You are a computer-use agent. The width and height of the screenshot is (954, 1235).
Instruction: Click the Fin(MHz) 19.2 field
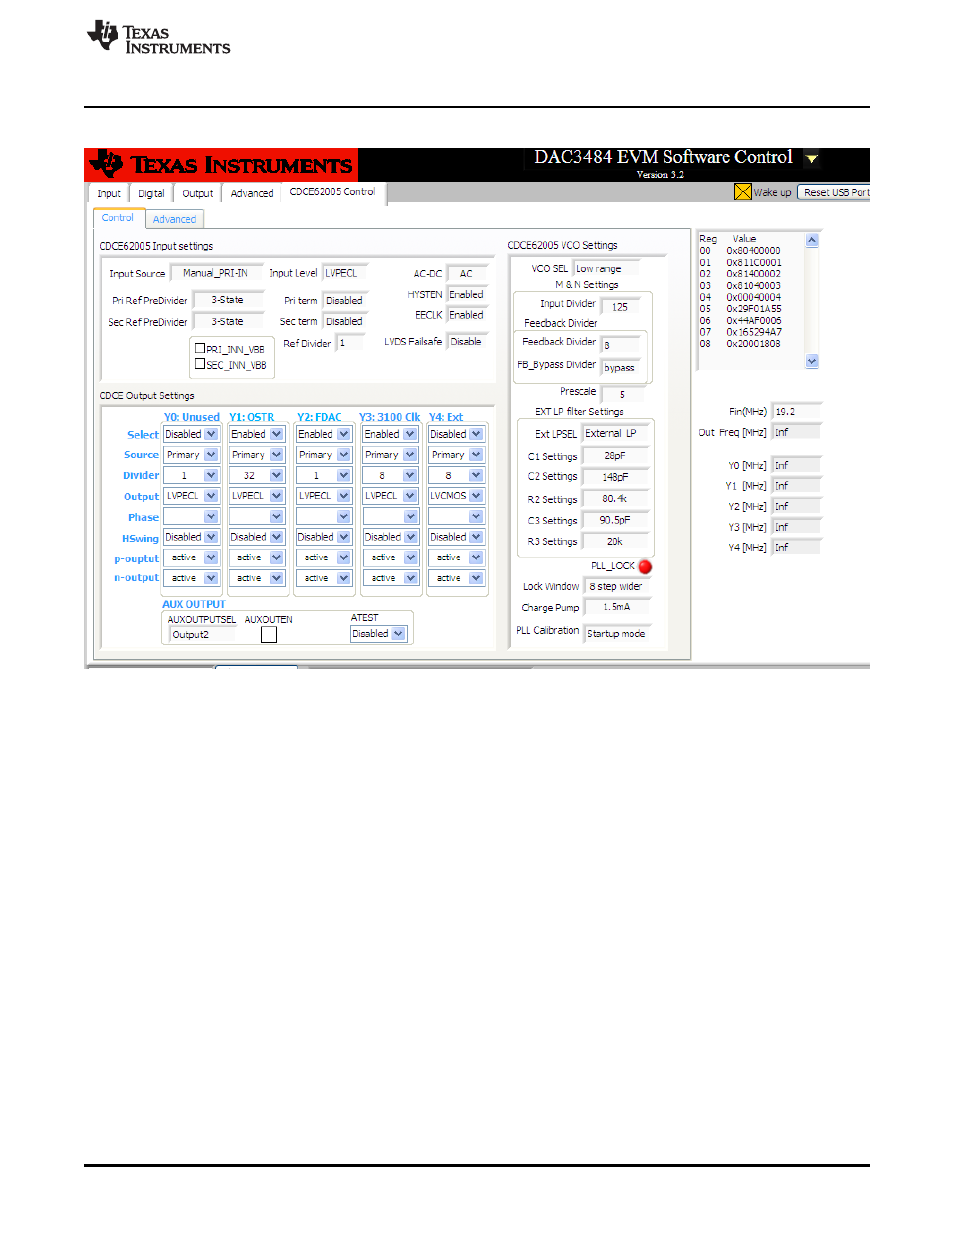click(796, 412)
